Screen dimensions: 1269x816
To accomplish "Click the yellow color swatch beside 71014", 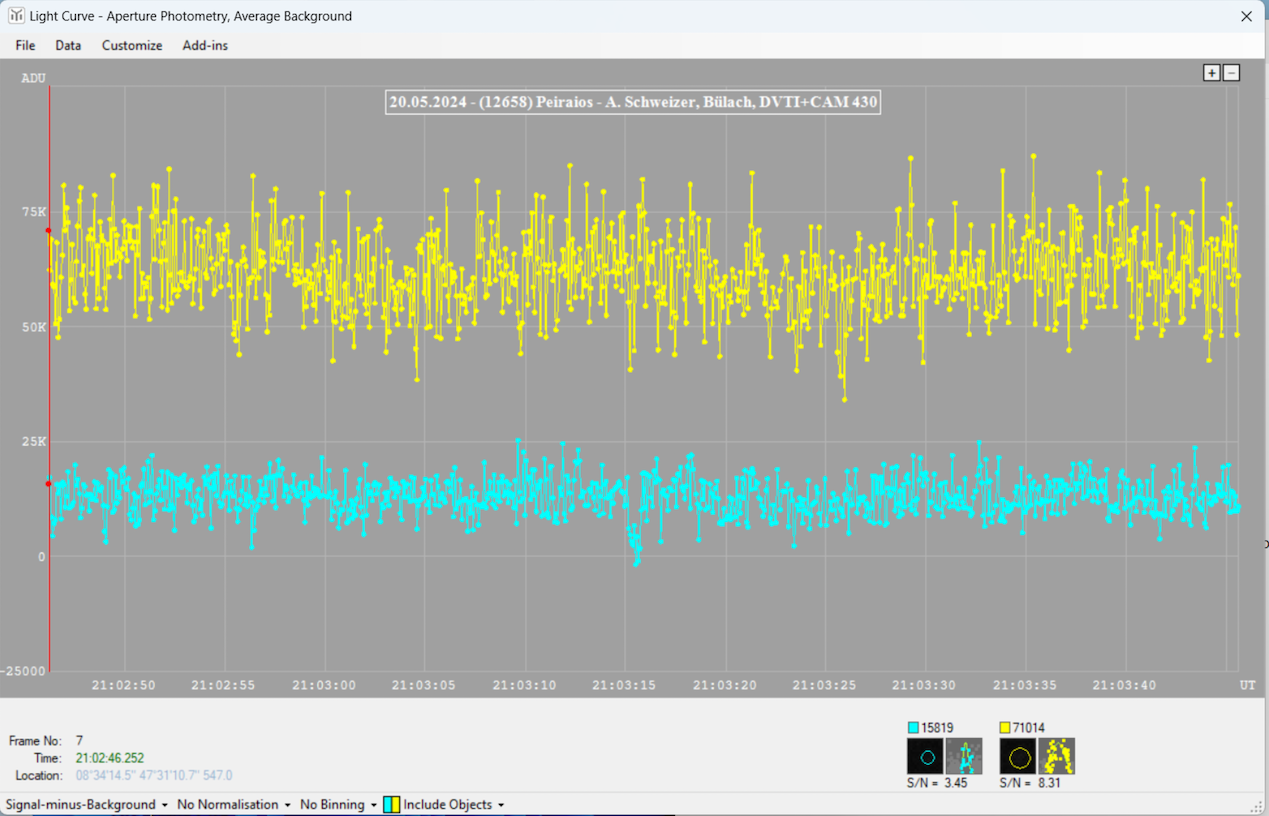I will 1005,728.
